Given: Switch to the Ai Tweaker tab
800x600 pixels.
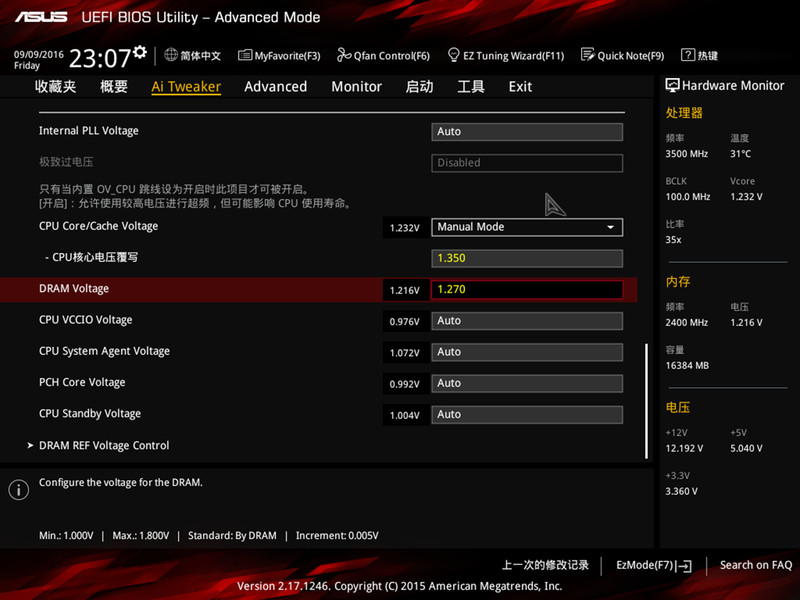Looking at the screenshot, I should 186,87.
